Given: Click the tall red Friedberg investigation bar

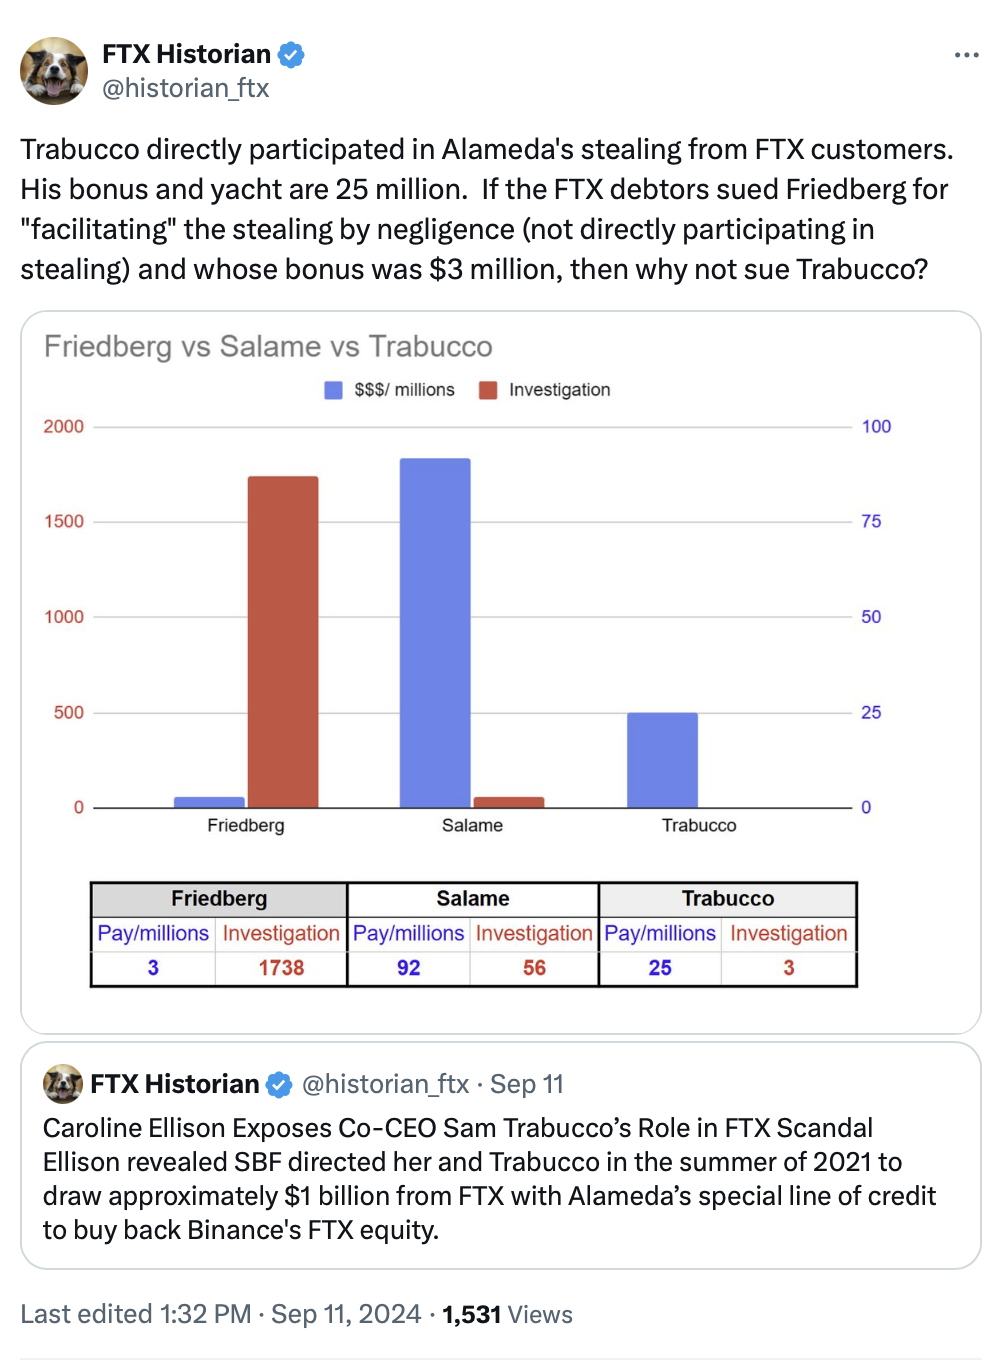Looking at the screenshot, I should click(283, 642).
